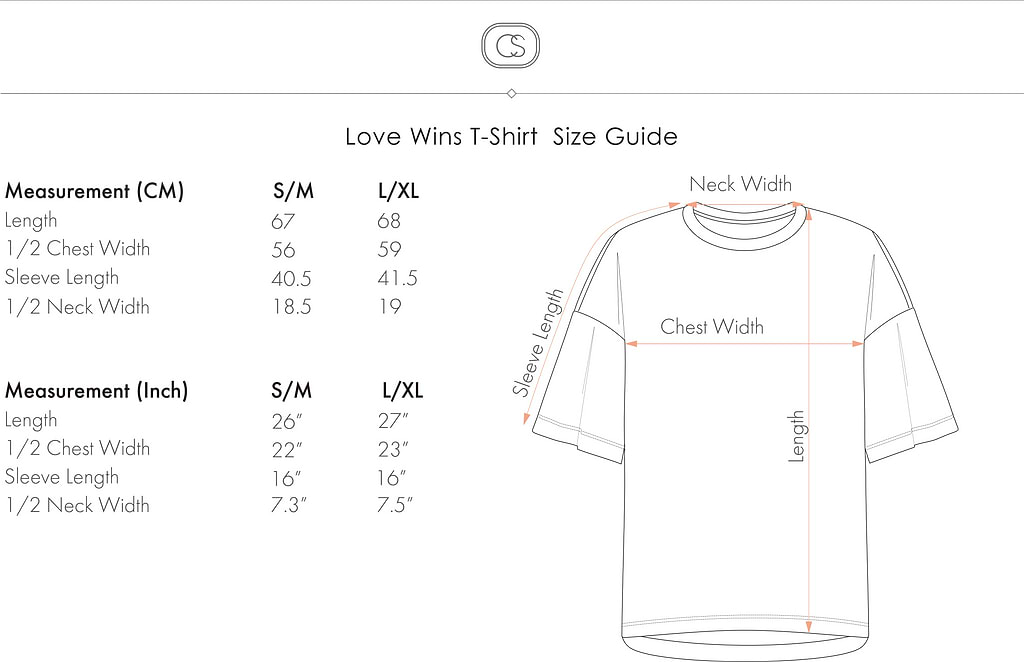Select the Love Wins T-Shirt Size Guide title
1024x662 pixels.
(511, 136)
